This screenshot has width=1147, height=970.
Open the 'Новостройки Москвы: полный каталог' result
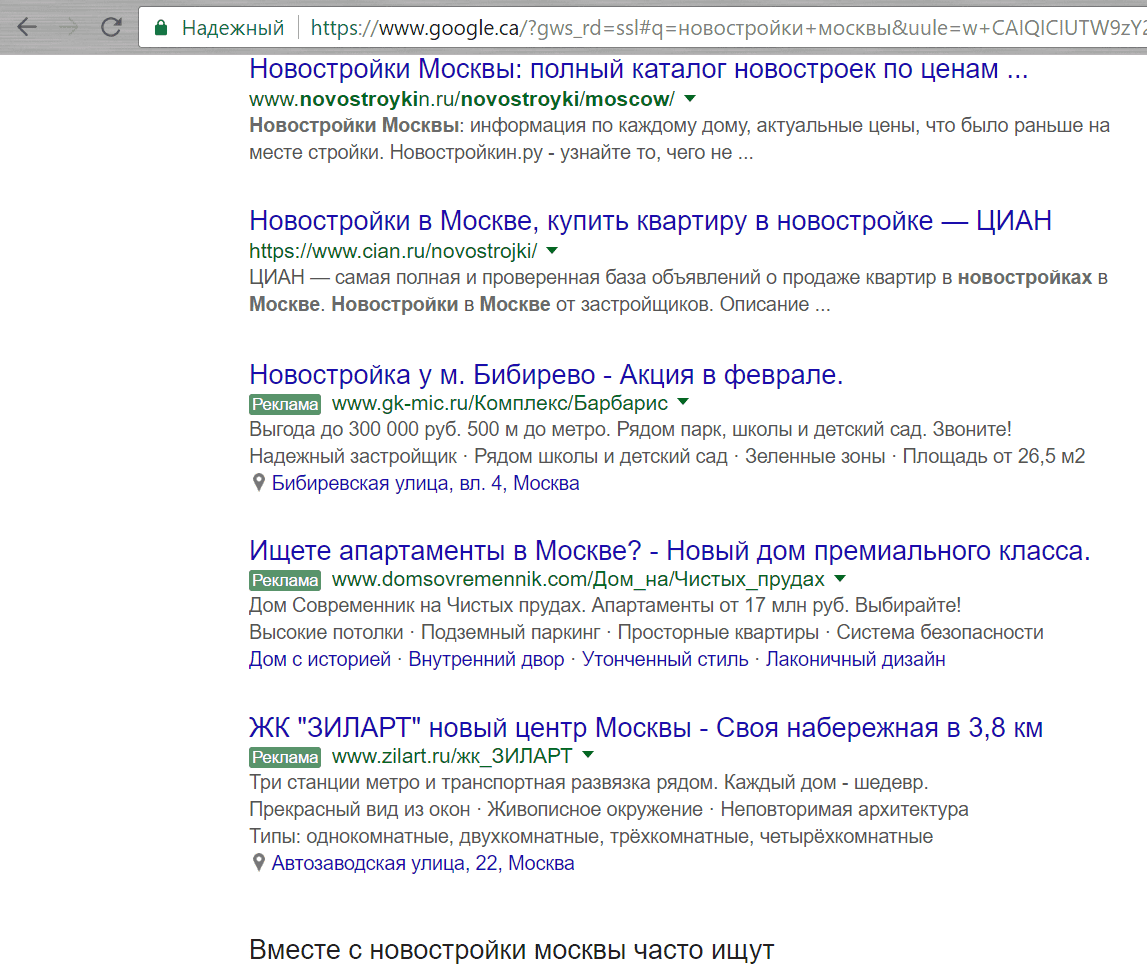click(x=638, y=69)
